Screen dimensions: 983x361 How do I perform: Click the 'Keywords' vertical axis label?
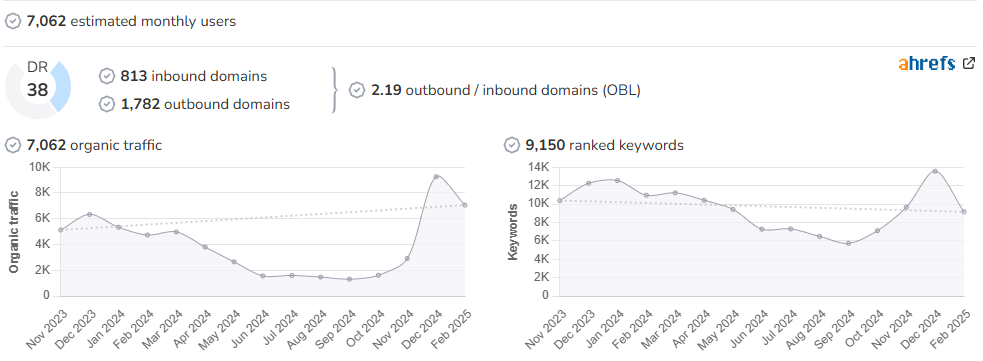513,232
